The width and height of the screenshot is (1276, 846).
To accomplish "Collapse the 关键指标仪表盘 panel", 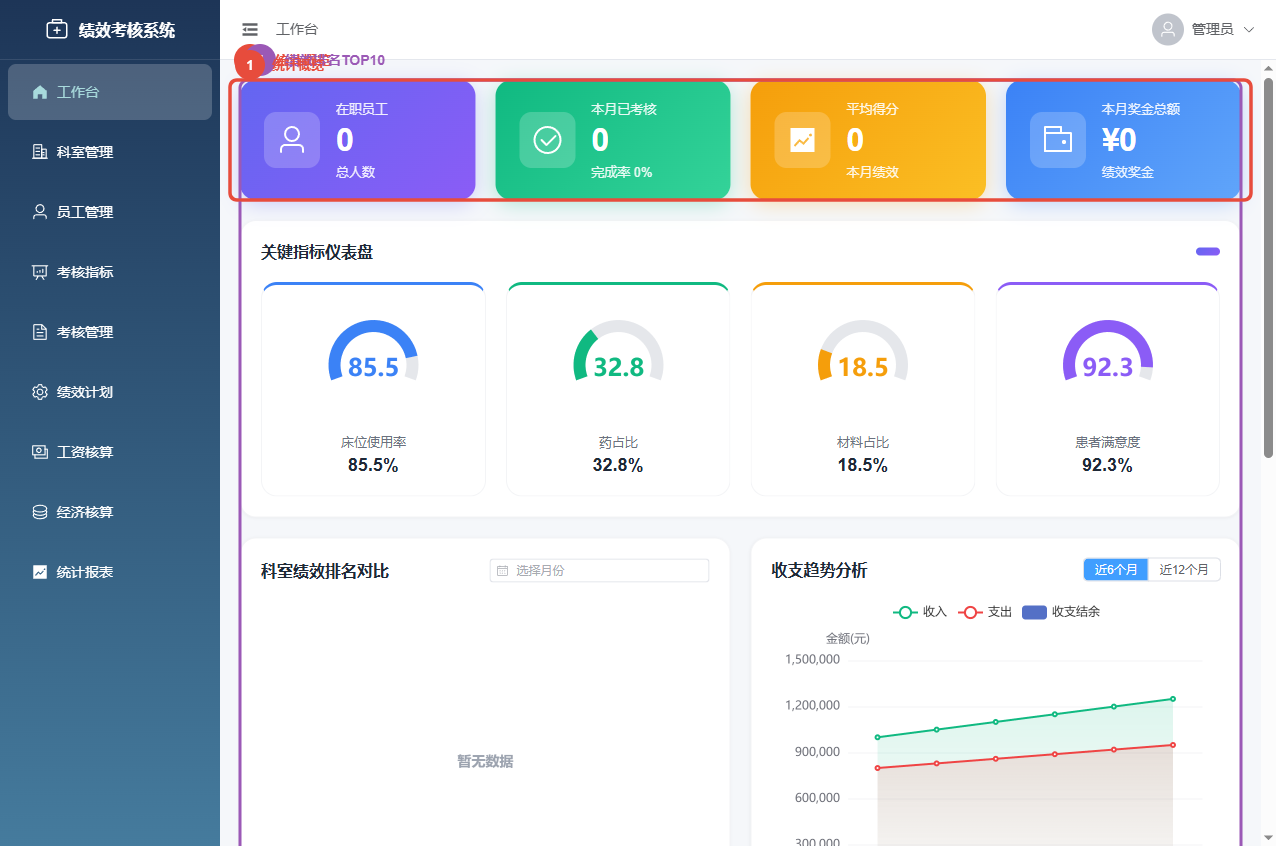I will [1207, 251].
